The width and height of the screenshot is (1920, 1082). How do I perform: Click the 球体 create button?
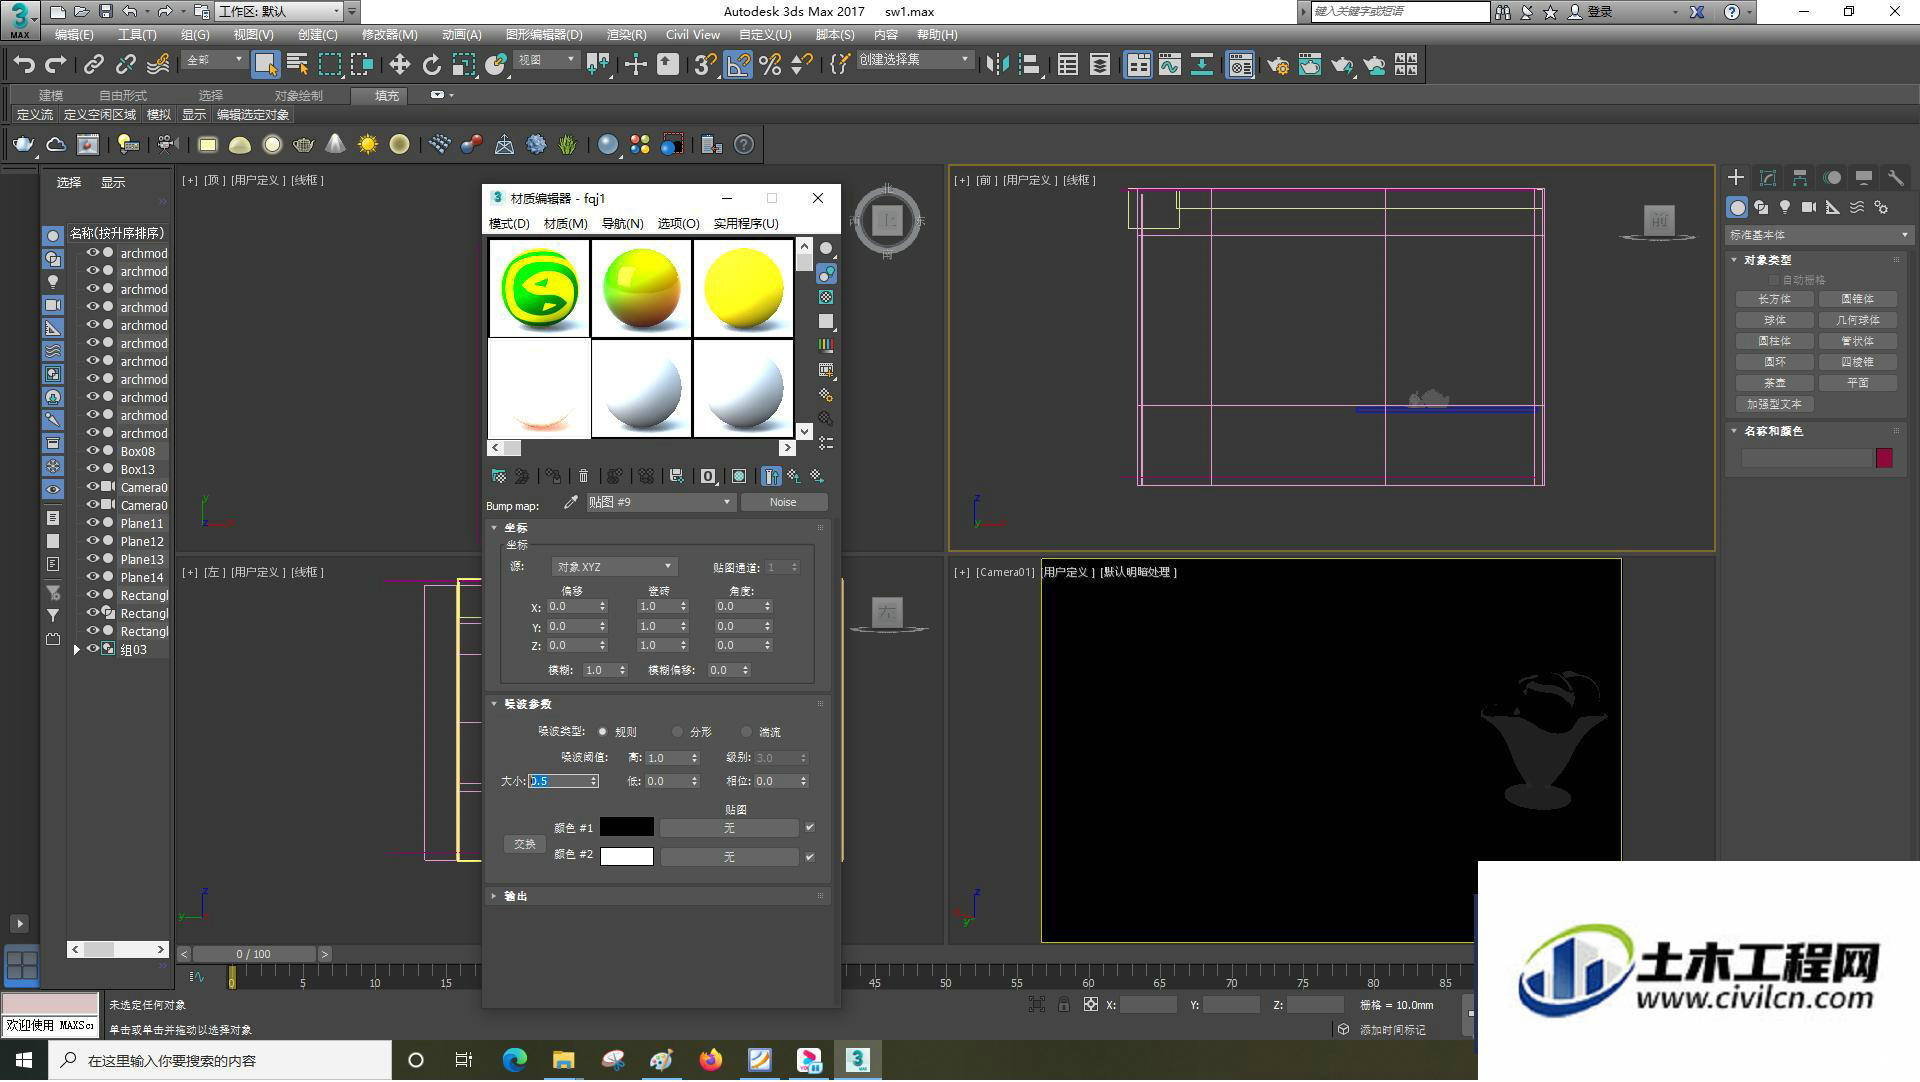(1775, 320)
